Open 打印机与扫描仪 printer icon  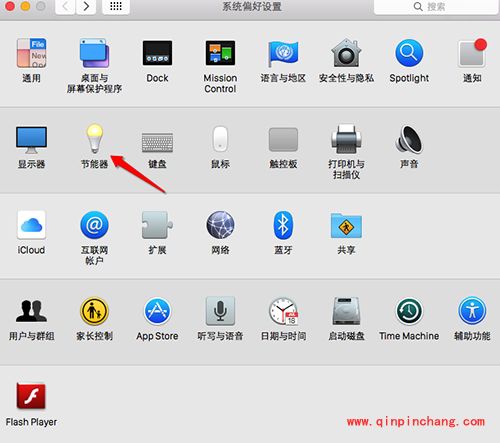346,139
